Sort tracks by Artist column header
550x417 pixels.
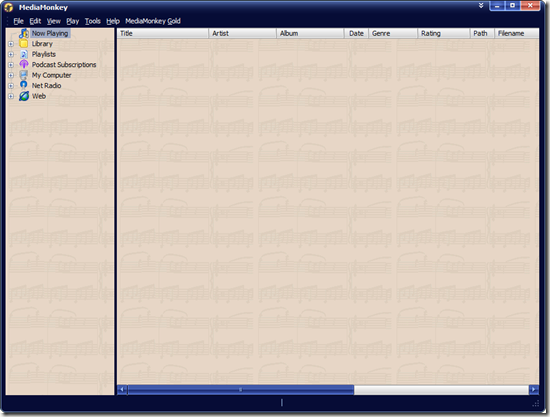click(242, 33)
